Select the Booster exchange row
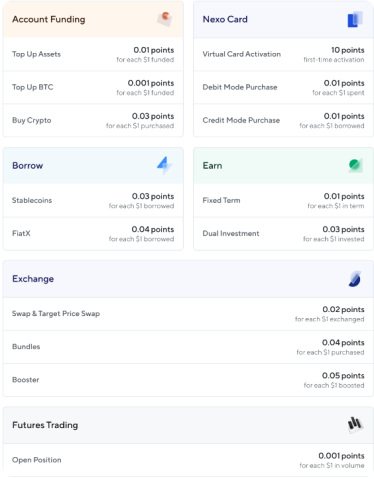Screen dimensions: 374x479 pos(188,380)
